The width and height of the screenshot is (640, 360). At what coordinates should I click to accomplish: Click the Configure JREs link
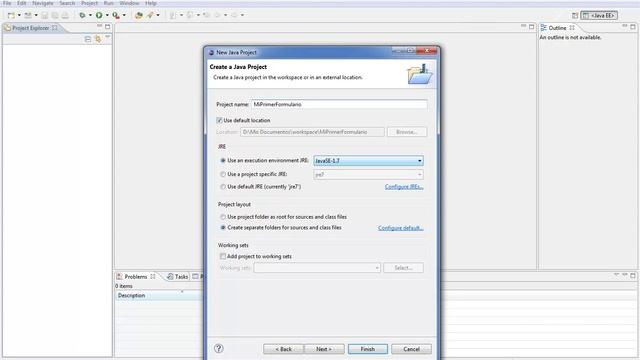tap(404, 187)
